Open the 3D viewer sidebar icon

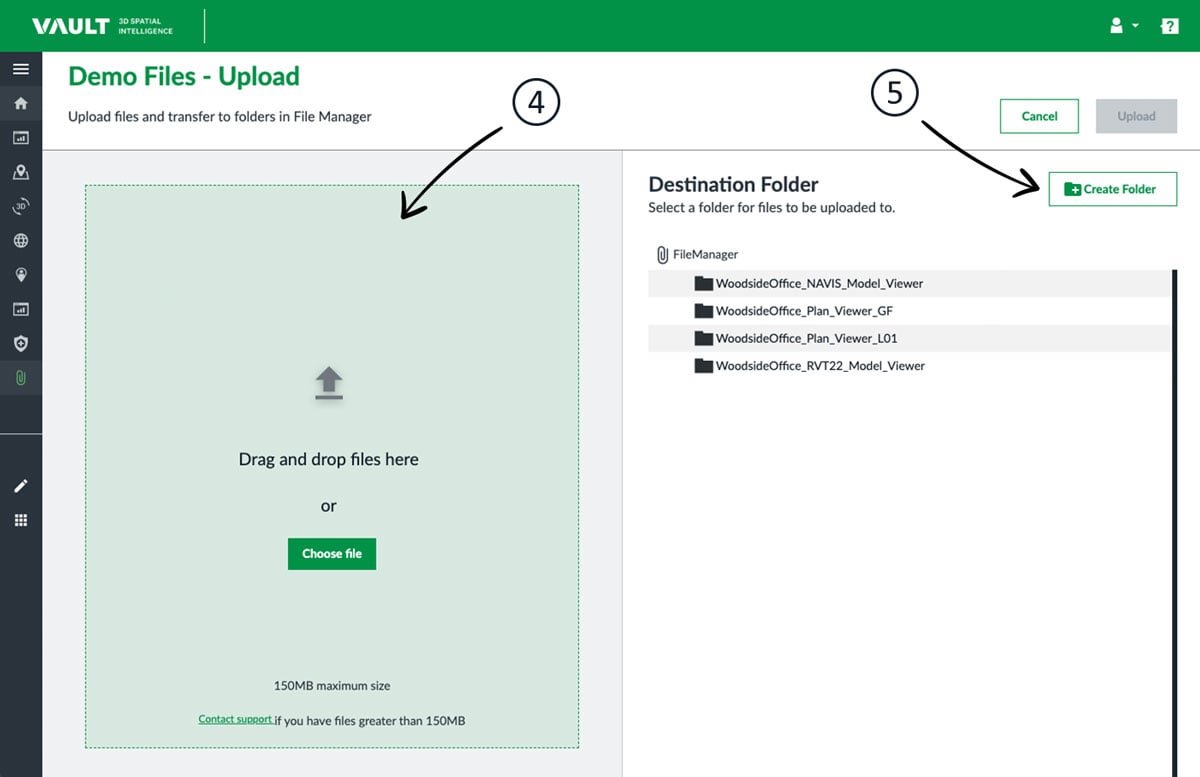coord(20,207)
